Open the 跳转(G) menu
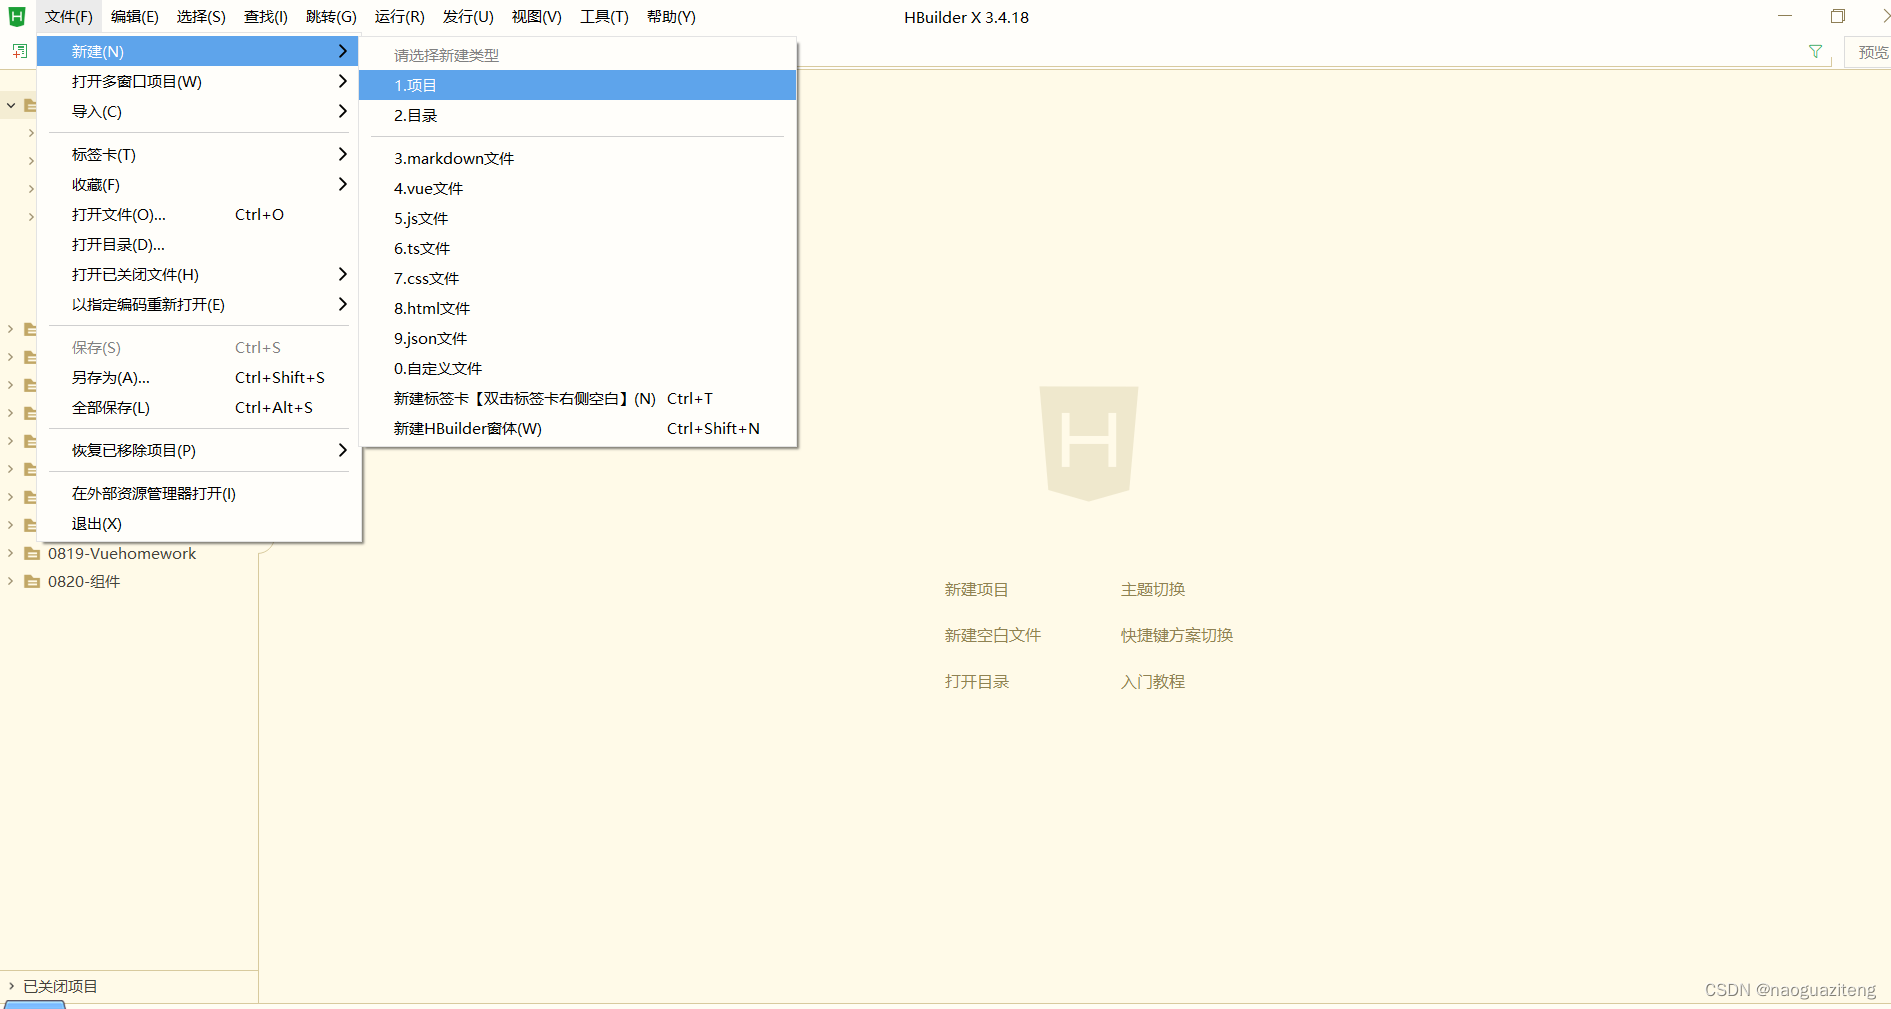The height and width of the screenshot is (1009, 1891). pyautogui.click(x=331, y=17)
